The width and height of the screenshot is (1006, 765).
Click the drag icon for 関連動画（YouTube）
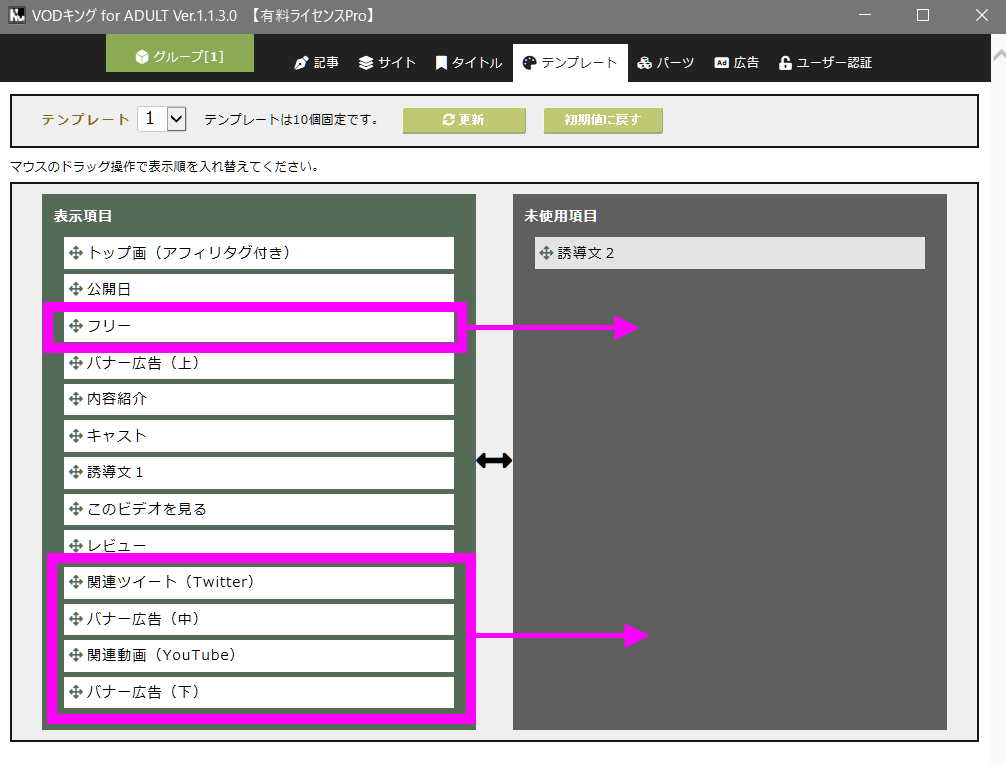coord(76,656)
